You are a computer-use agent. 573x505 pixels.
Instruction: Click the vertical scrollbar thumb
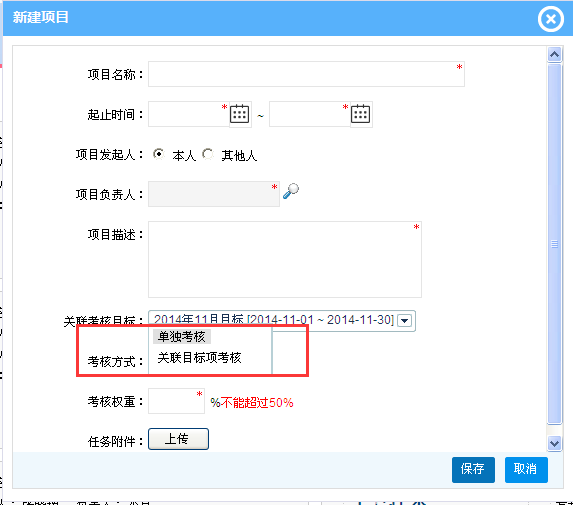tap(554, 244)
